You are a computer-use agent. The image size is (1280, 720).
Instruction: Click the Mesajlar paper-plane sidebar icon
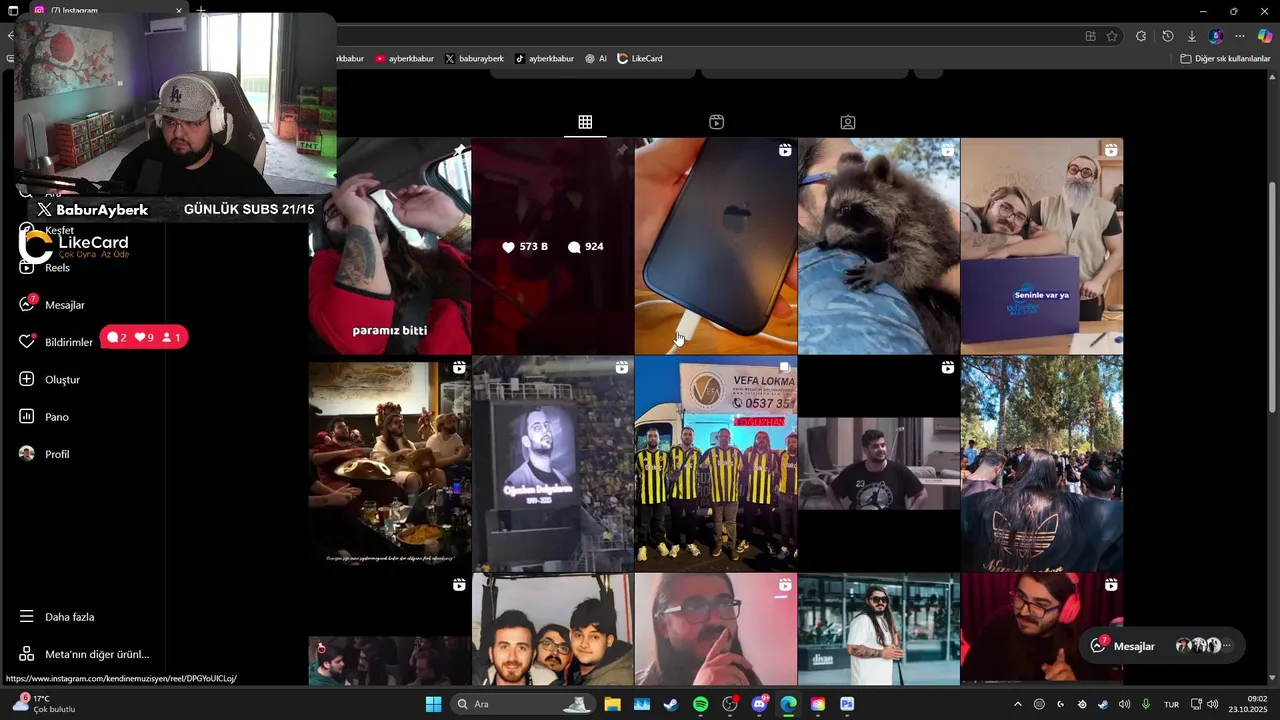point(27,305)
